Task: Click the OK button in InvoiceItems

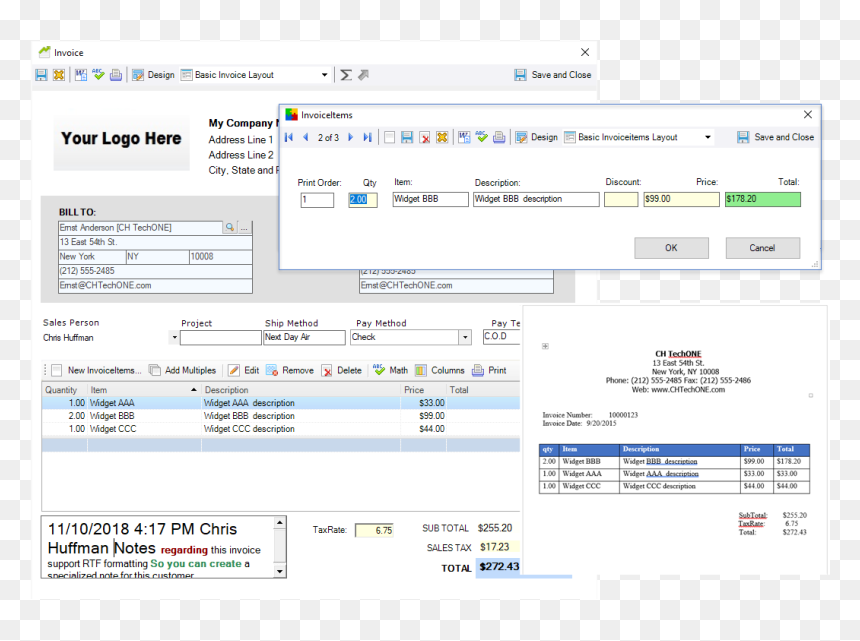Action: click(671, 248)
